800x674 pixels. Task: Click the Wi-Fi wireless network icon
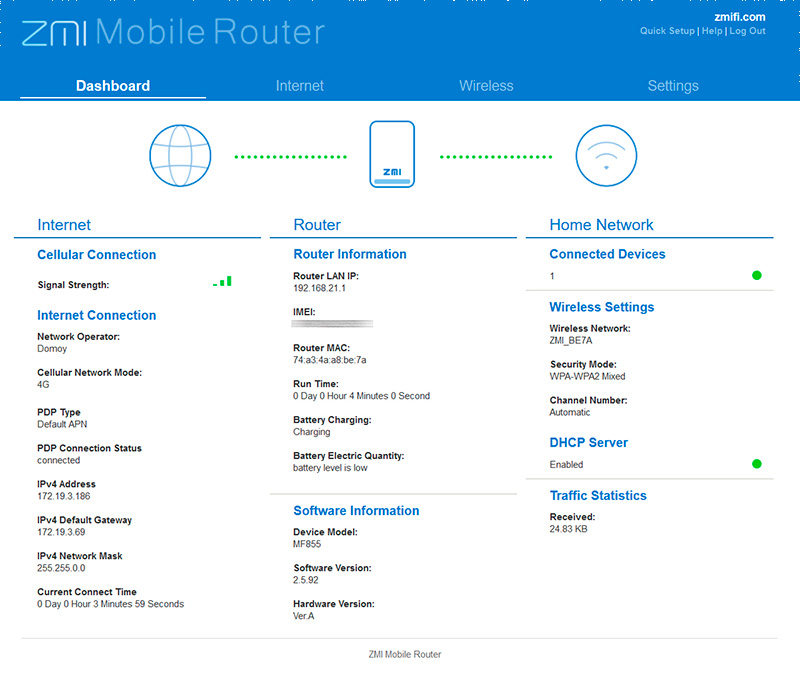point(606,157)
